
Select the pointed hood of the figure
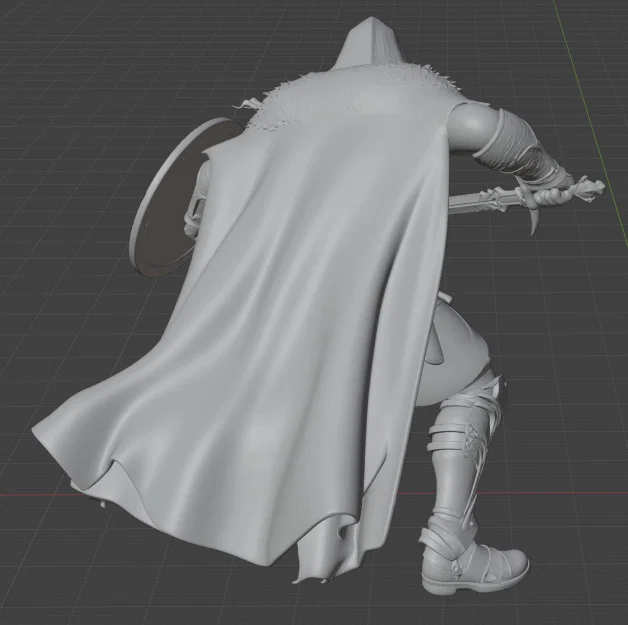tap(370, 44)
